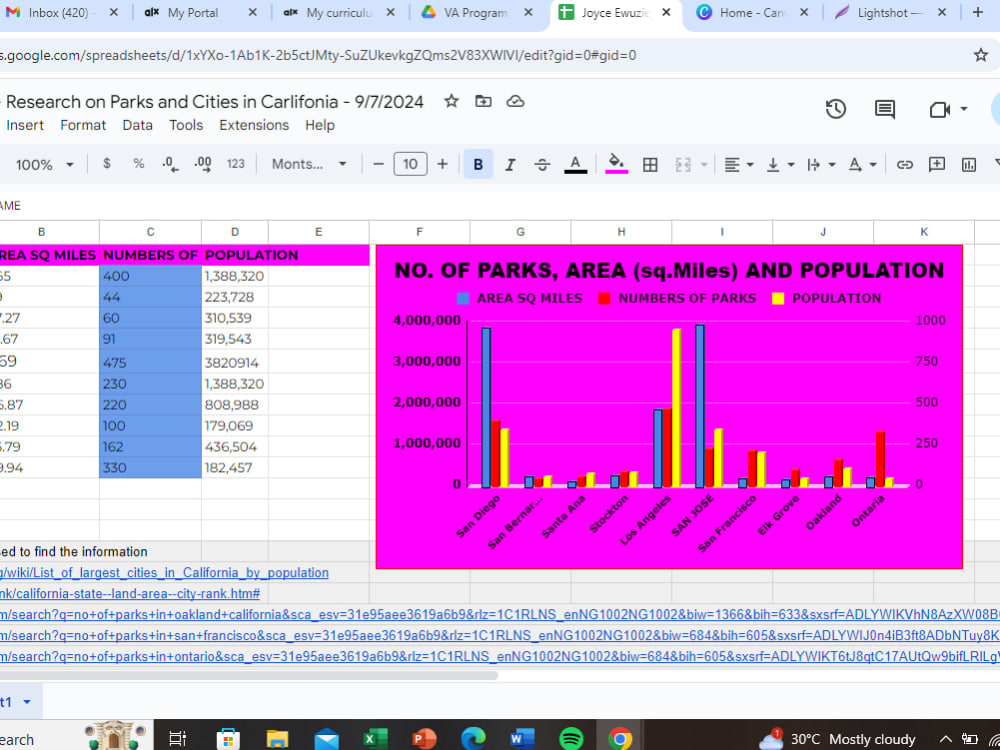
Task: Select column F header
Action: (x=420, y=232)
